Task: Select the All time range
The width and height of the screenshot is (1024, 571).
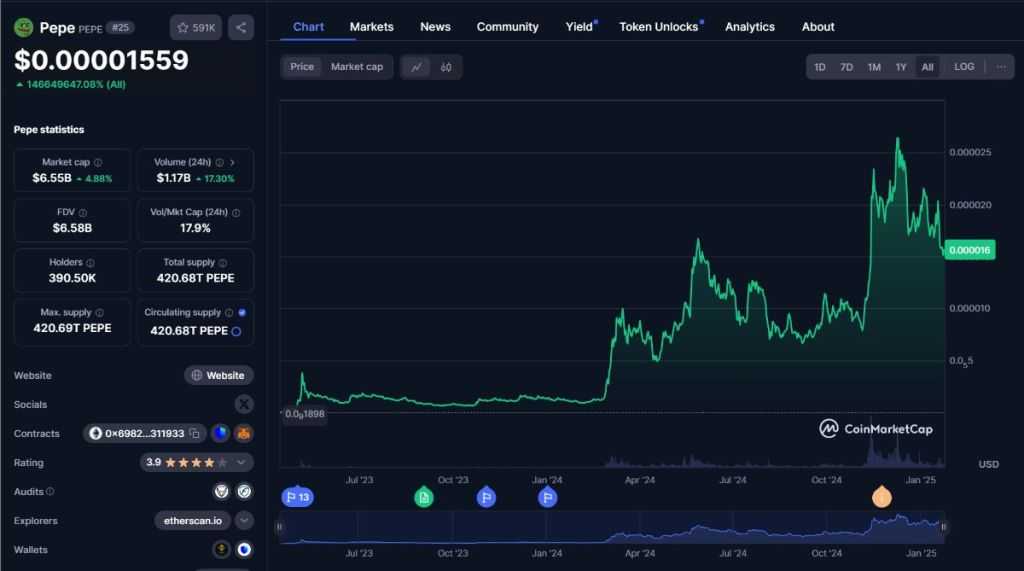Action: click(927, 67)
